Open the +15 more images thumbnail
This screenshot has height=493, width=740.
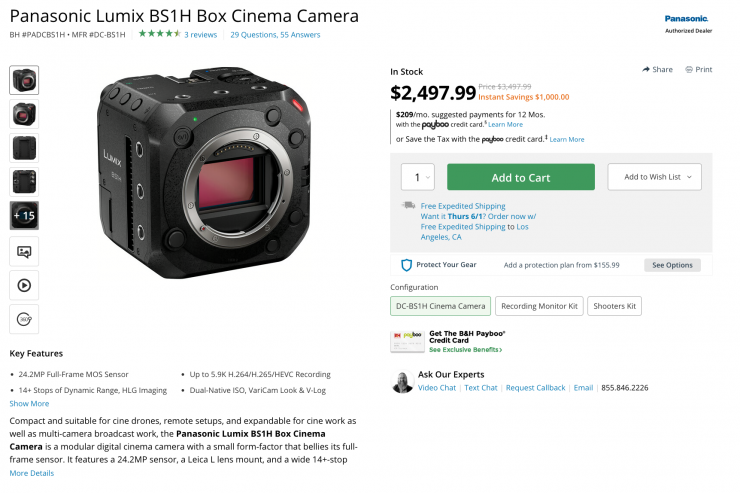(x=24, y=216)
